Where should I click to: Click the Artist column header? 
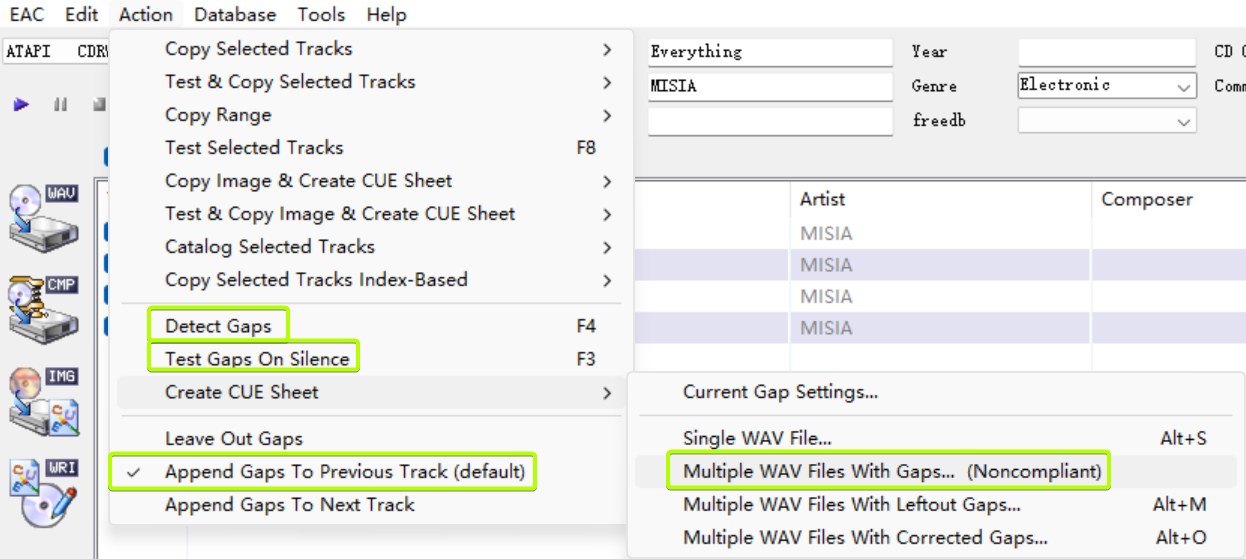pos(823,200)
